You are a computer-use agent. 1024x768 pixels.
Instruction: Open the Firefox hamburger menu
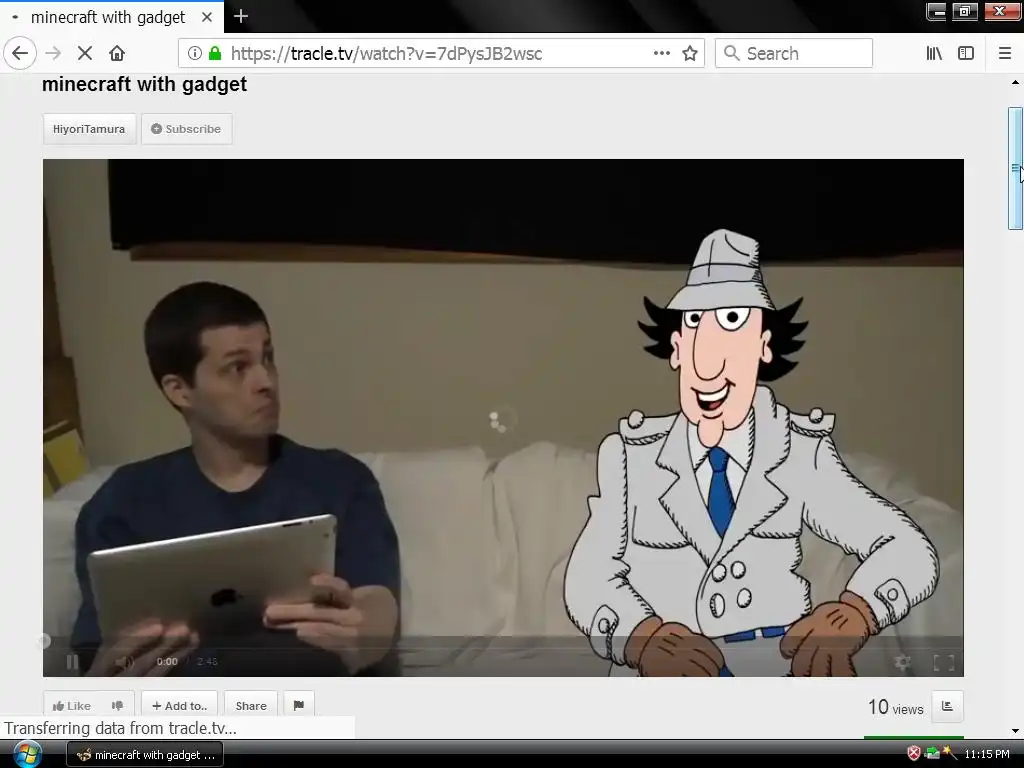1005,53
